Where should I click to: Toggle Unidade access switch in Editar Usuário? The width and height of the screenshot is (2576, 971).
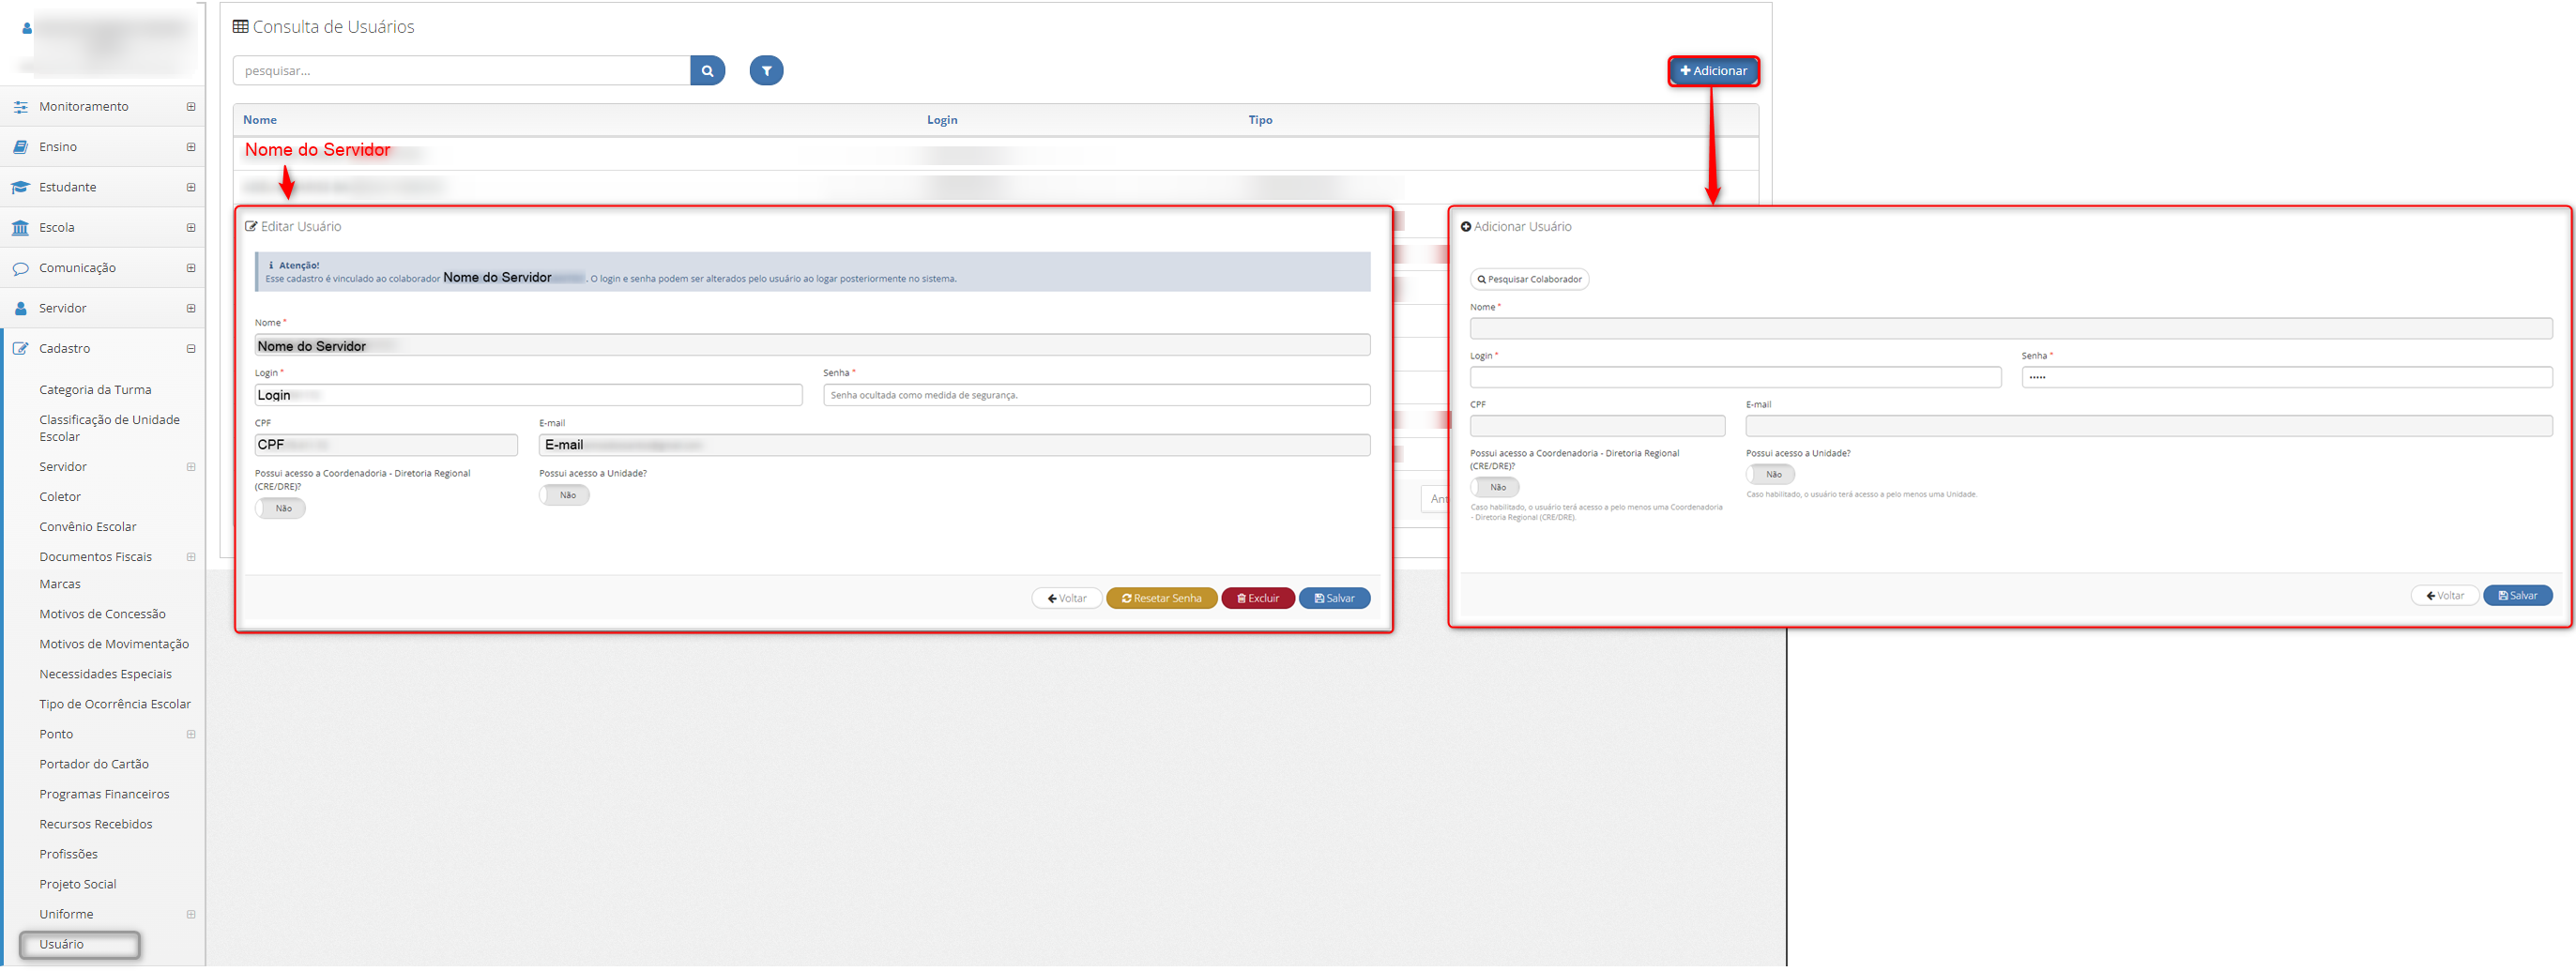pyautogui.click(x=564, y=496)
